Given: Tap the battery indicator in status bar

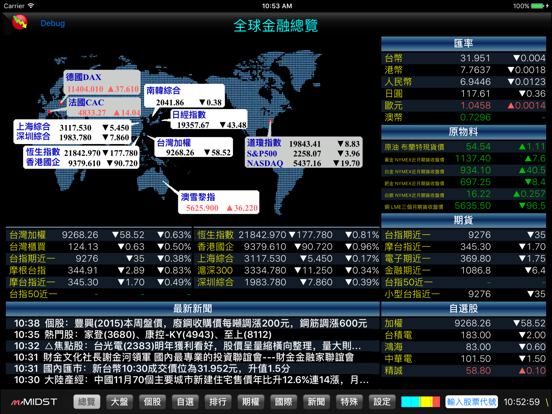Looking at the screenshot, I should (x=539, y=6).
